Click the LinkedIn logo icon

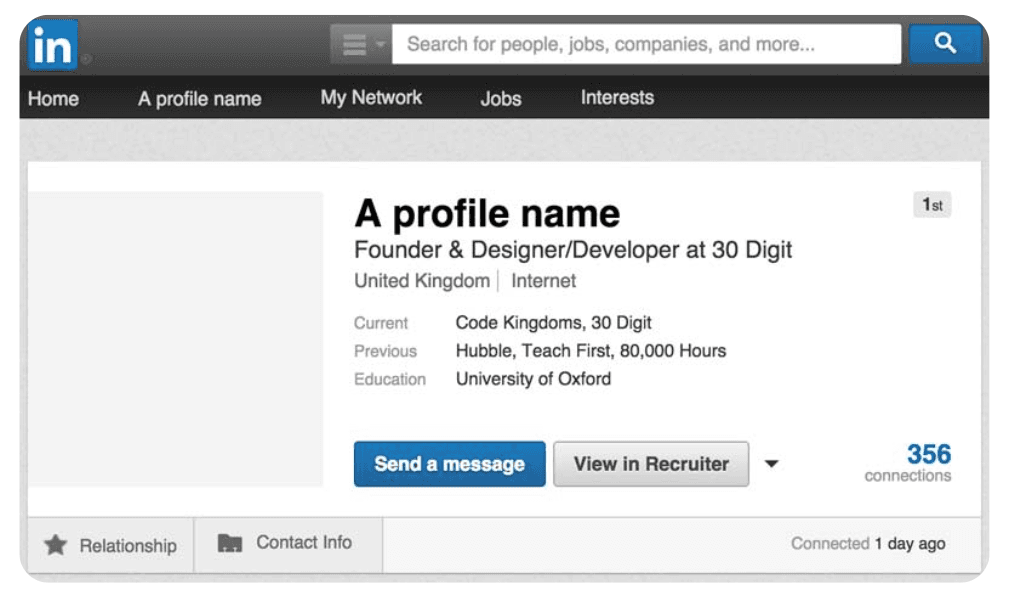click(x=52, y=44)
